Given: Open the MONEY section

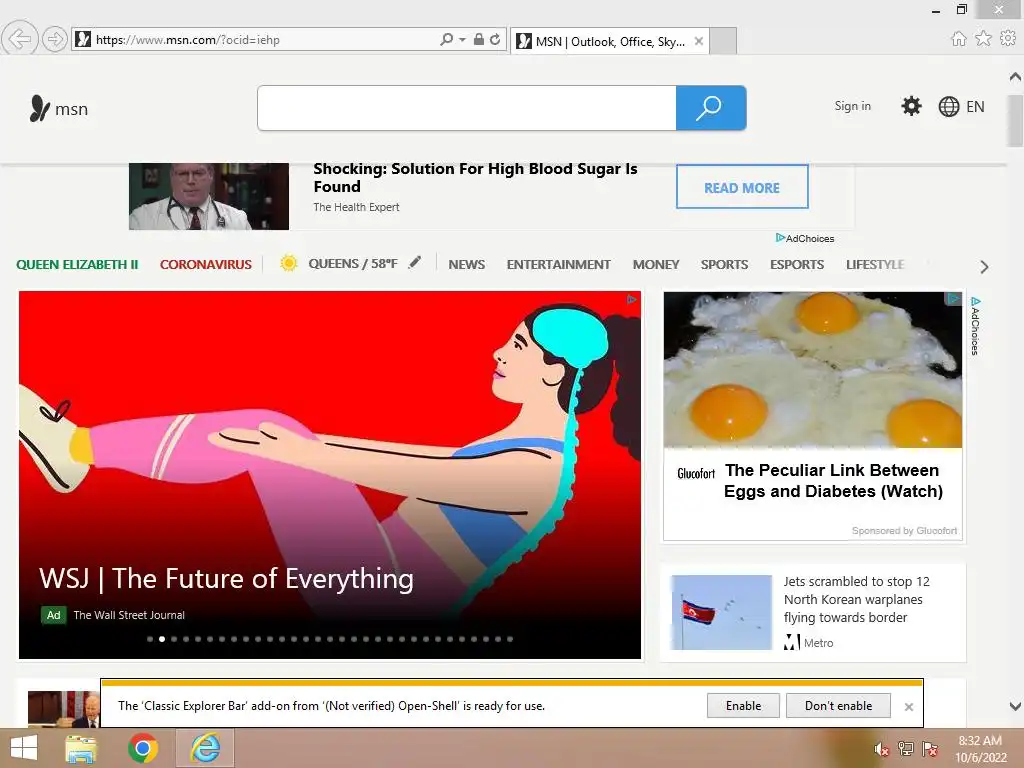Looking at the screenshot, I should pos(656,264).
